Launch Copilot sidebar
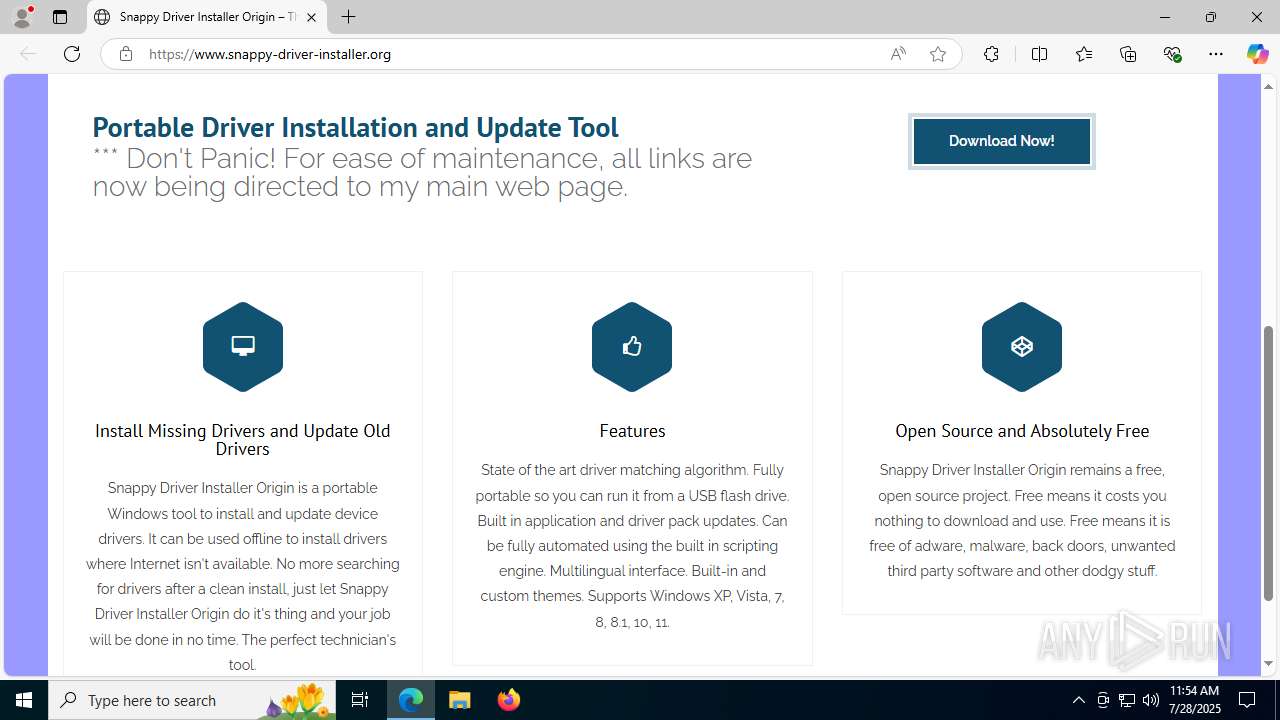1280x720 pixels. [1257, 54]
